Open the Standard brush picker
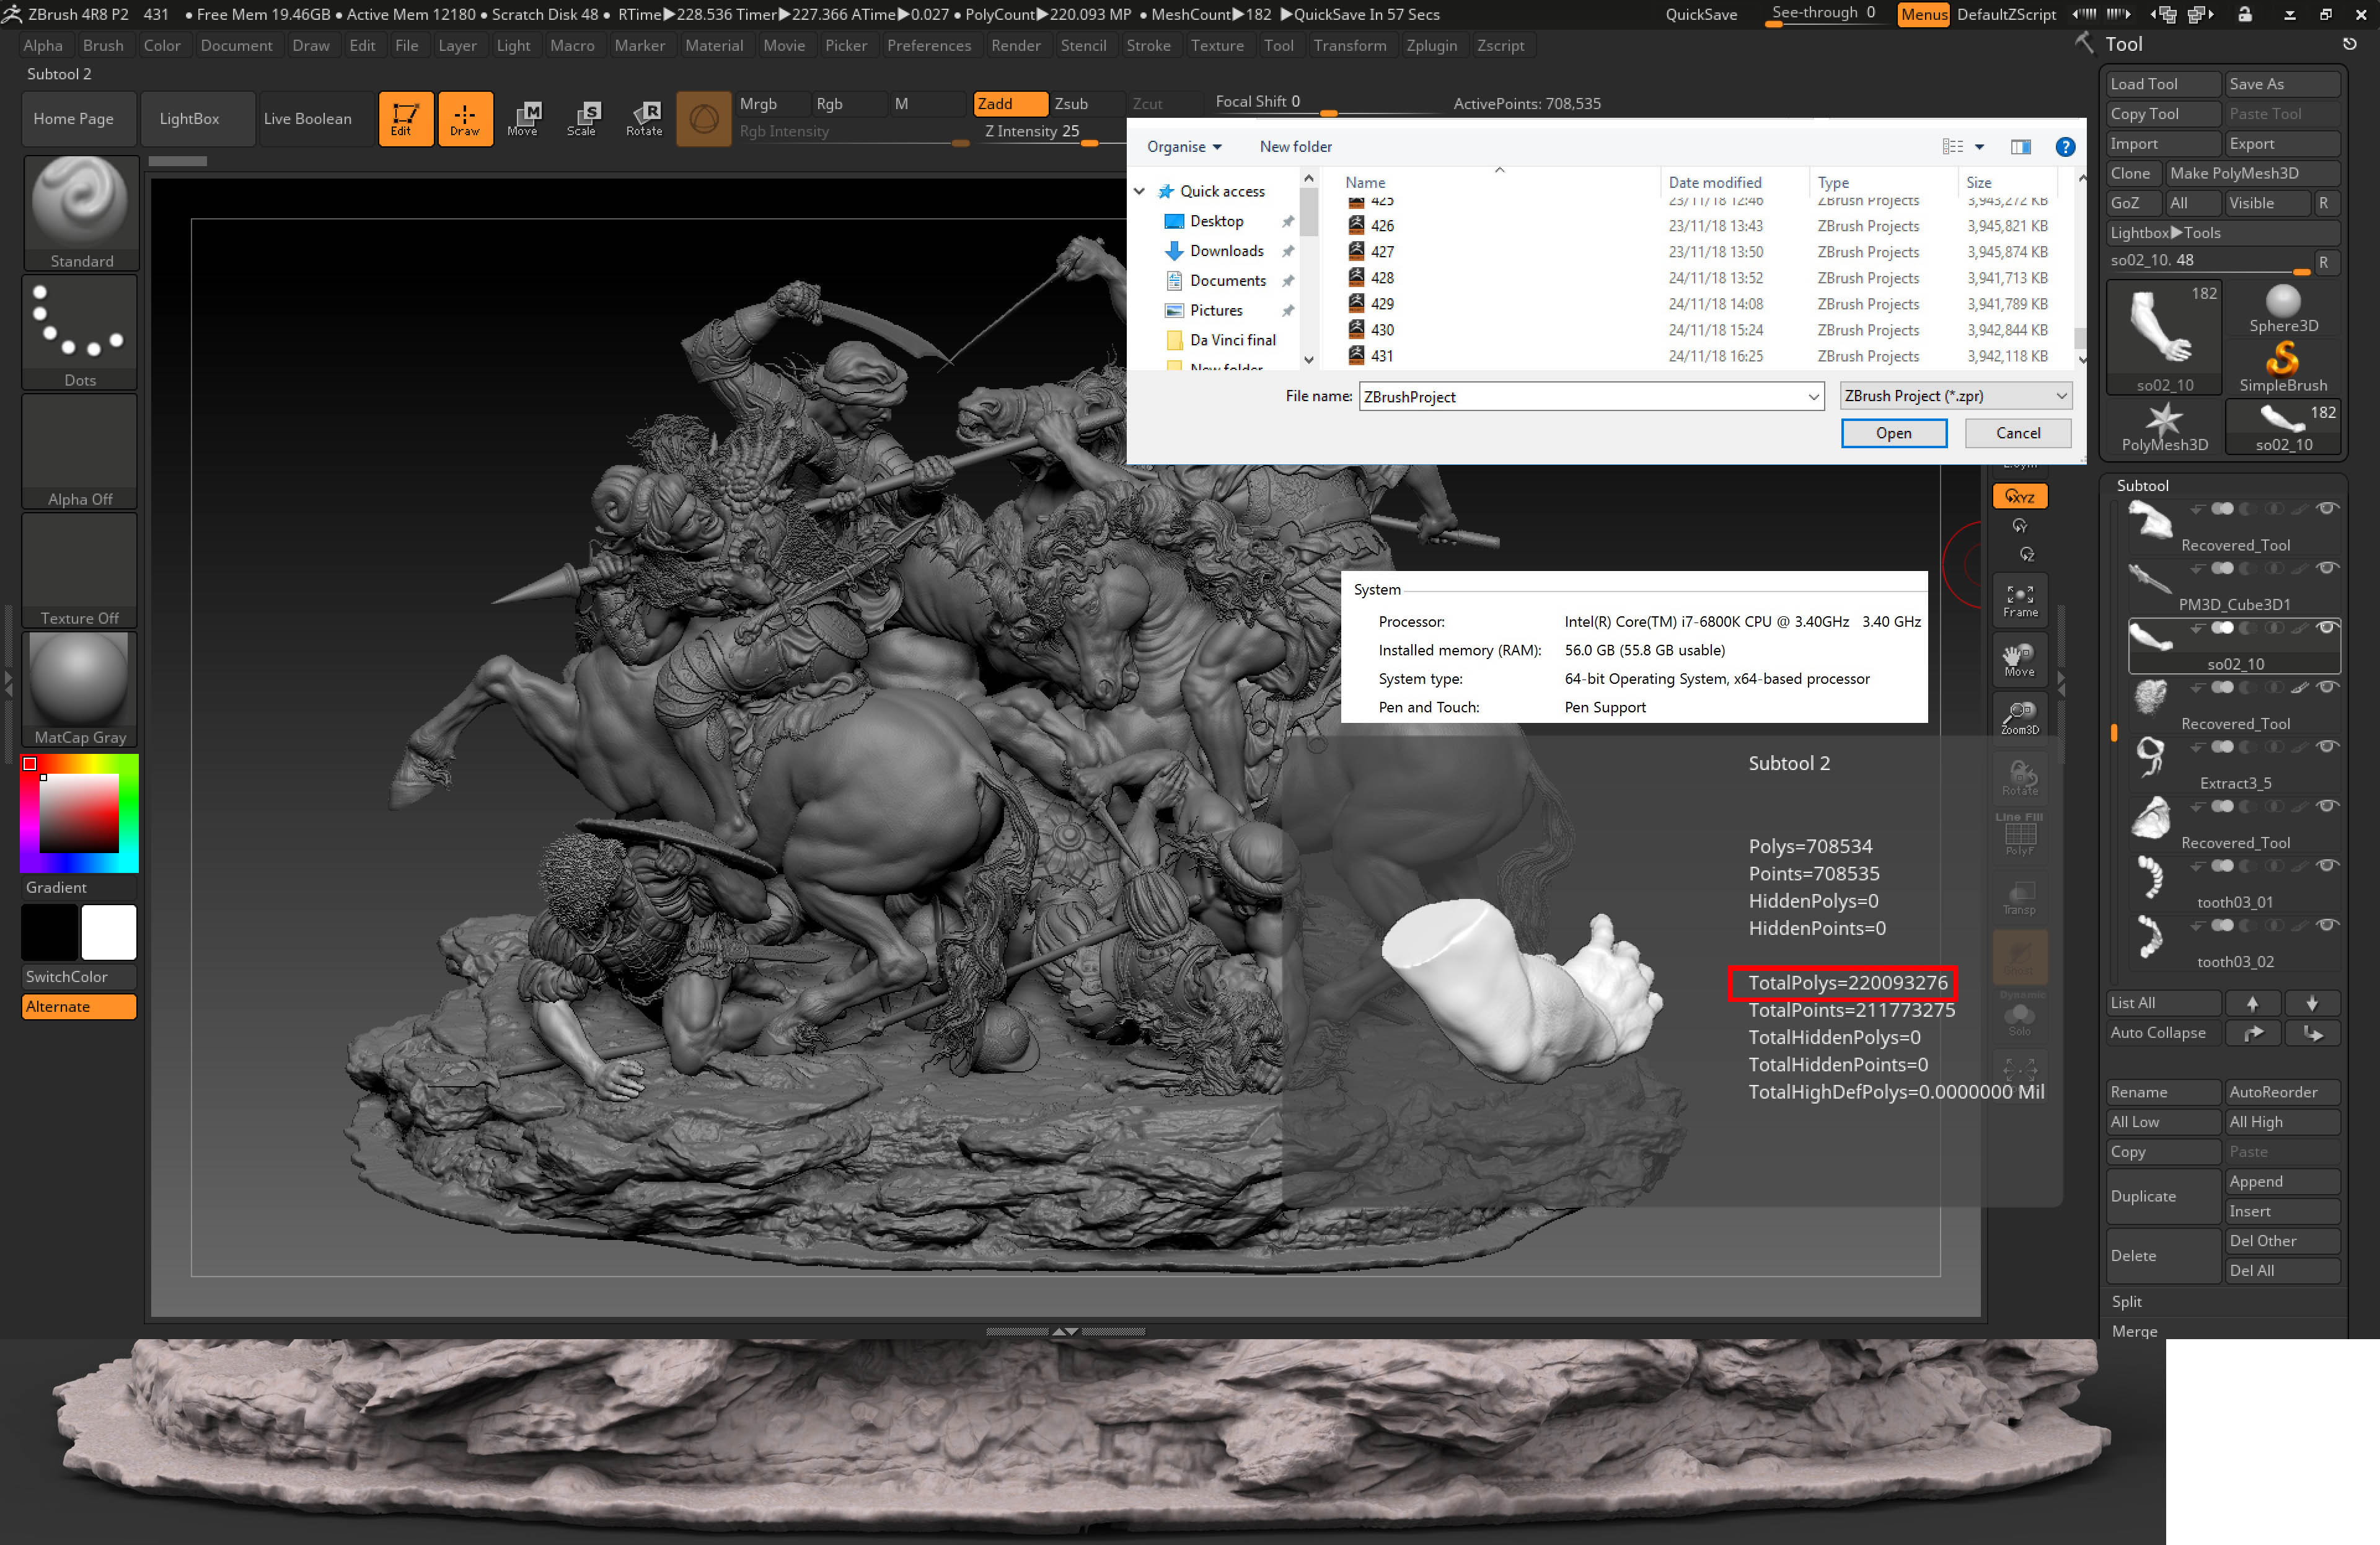Screen dimensions: 2380x1545 pyautogui.click(x=80, y=212)
